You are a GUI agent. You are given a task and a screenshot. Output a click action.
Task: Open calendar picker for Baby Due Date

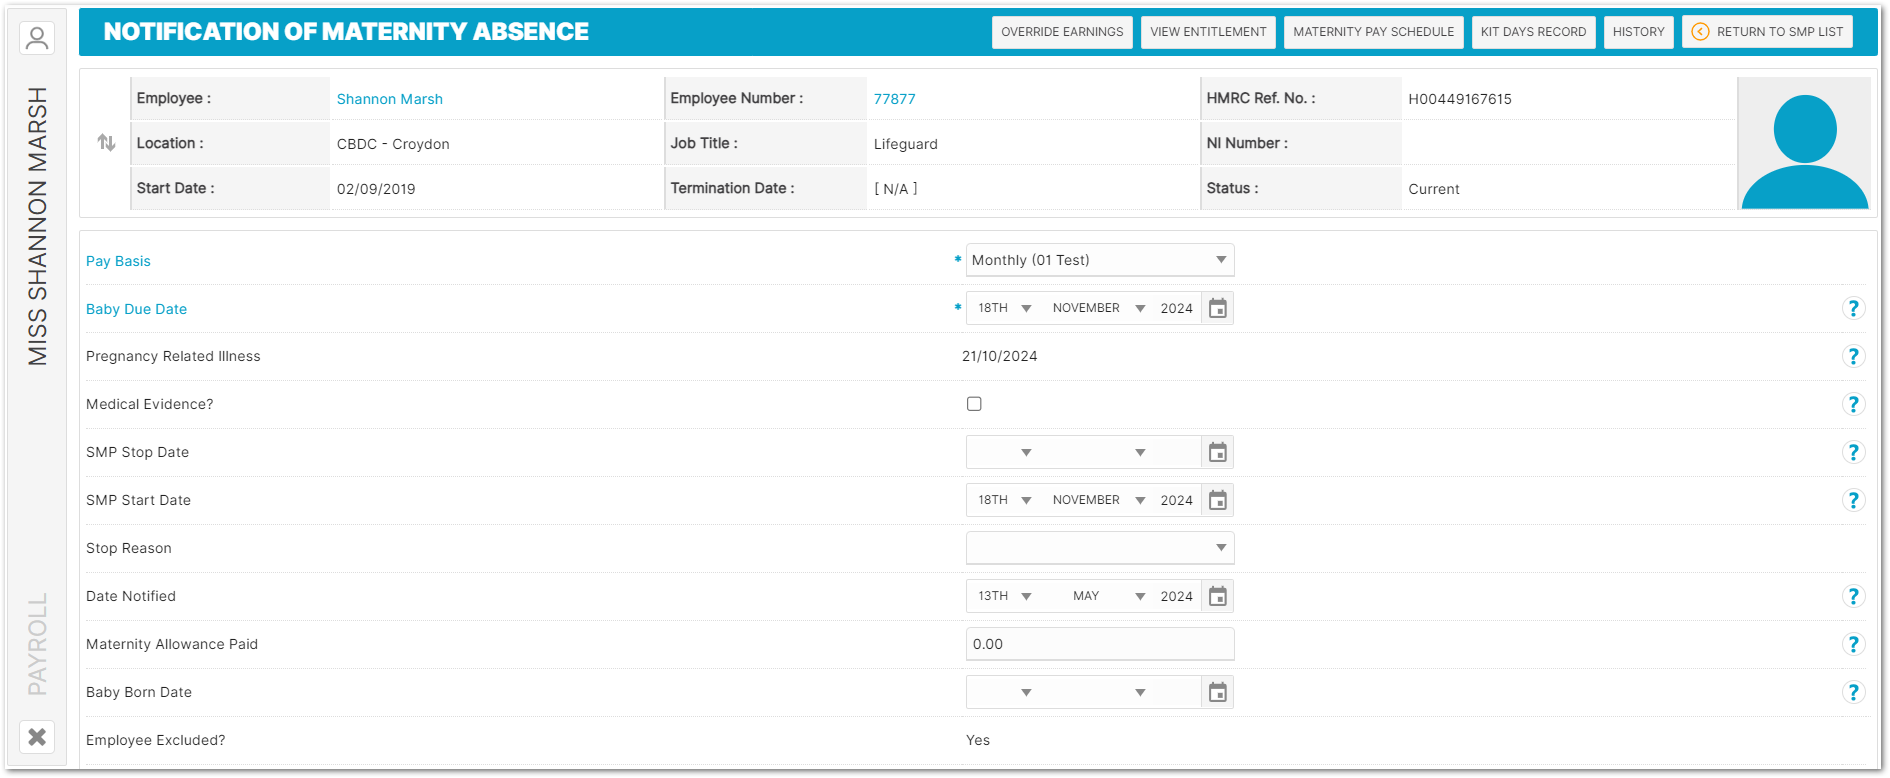(1217, 308)
